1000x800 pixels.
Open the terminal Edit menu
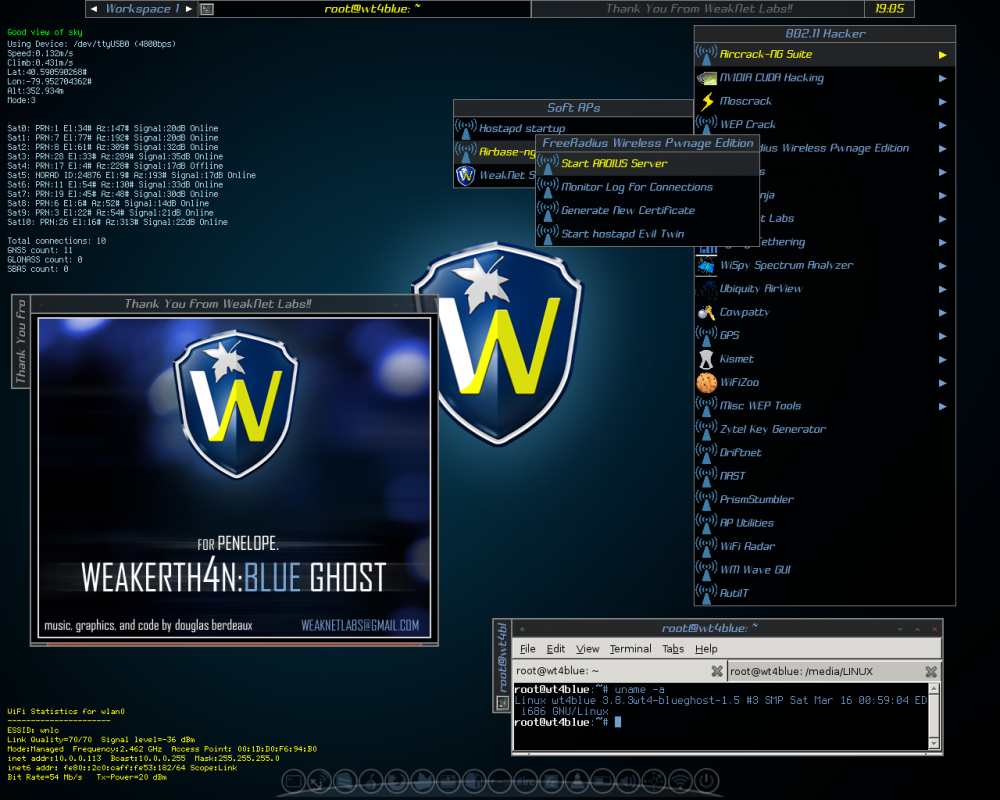click(x=555, y=649)
